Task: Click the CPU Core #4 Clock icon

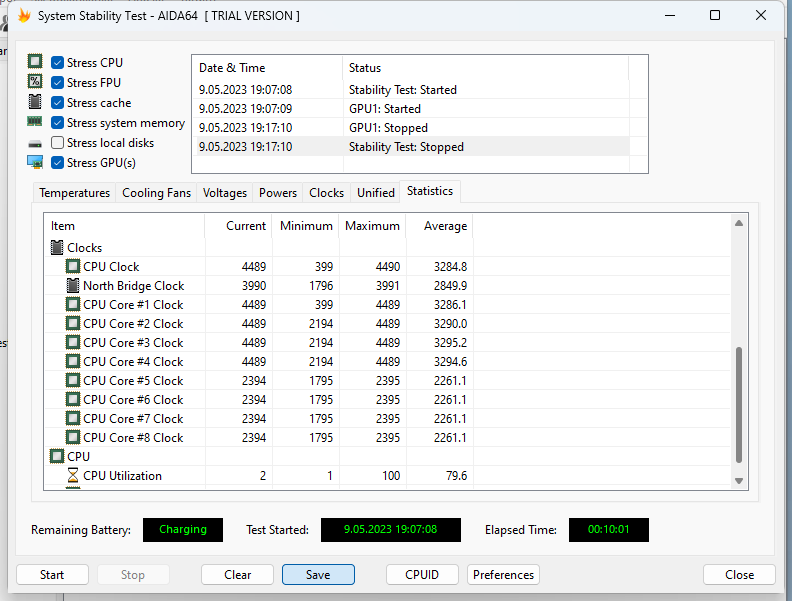Action: [x=73, y=362]
